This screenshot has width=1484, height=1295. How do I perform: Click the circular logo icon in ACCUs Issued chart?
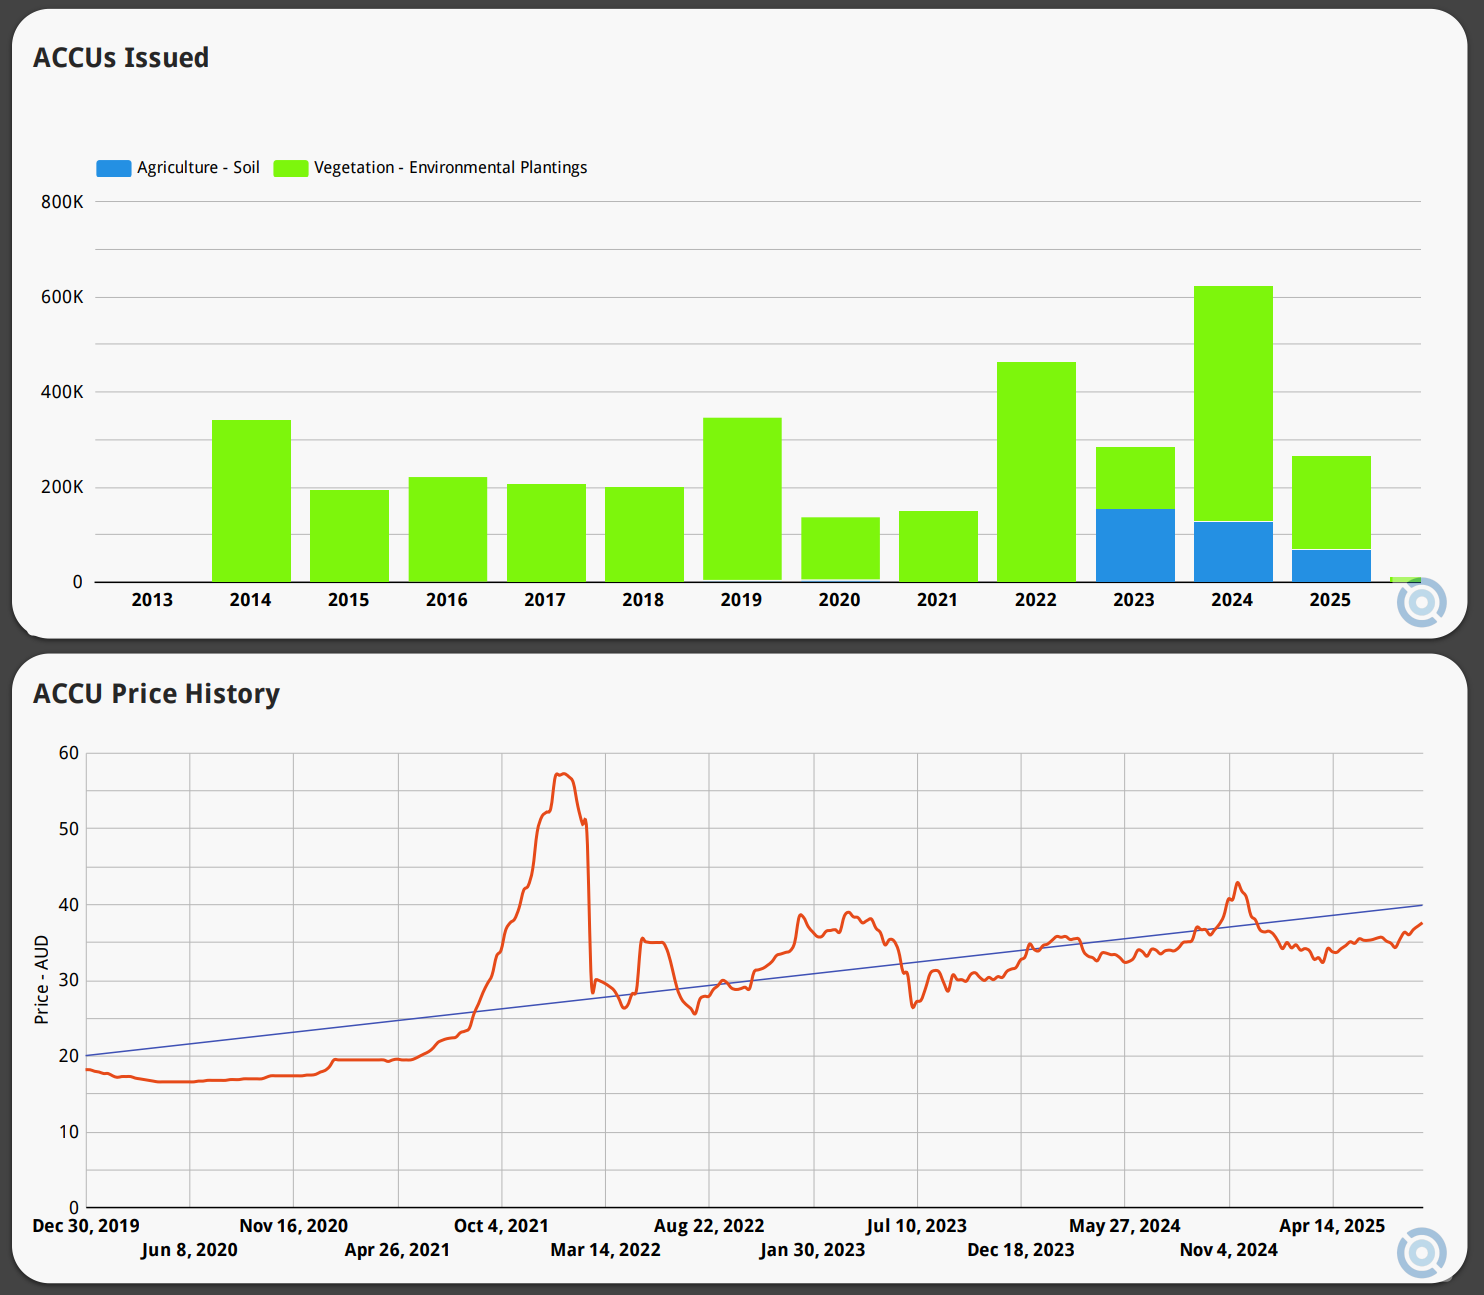point(1421,602)
